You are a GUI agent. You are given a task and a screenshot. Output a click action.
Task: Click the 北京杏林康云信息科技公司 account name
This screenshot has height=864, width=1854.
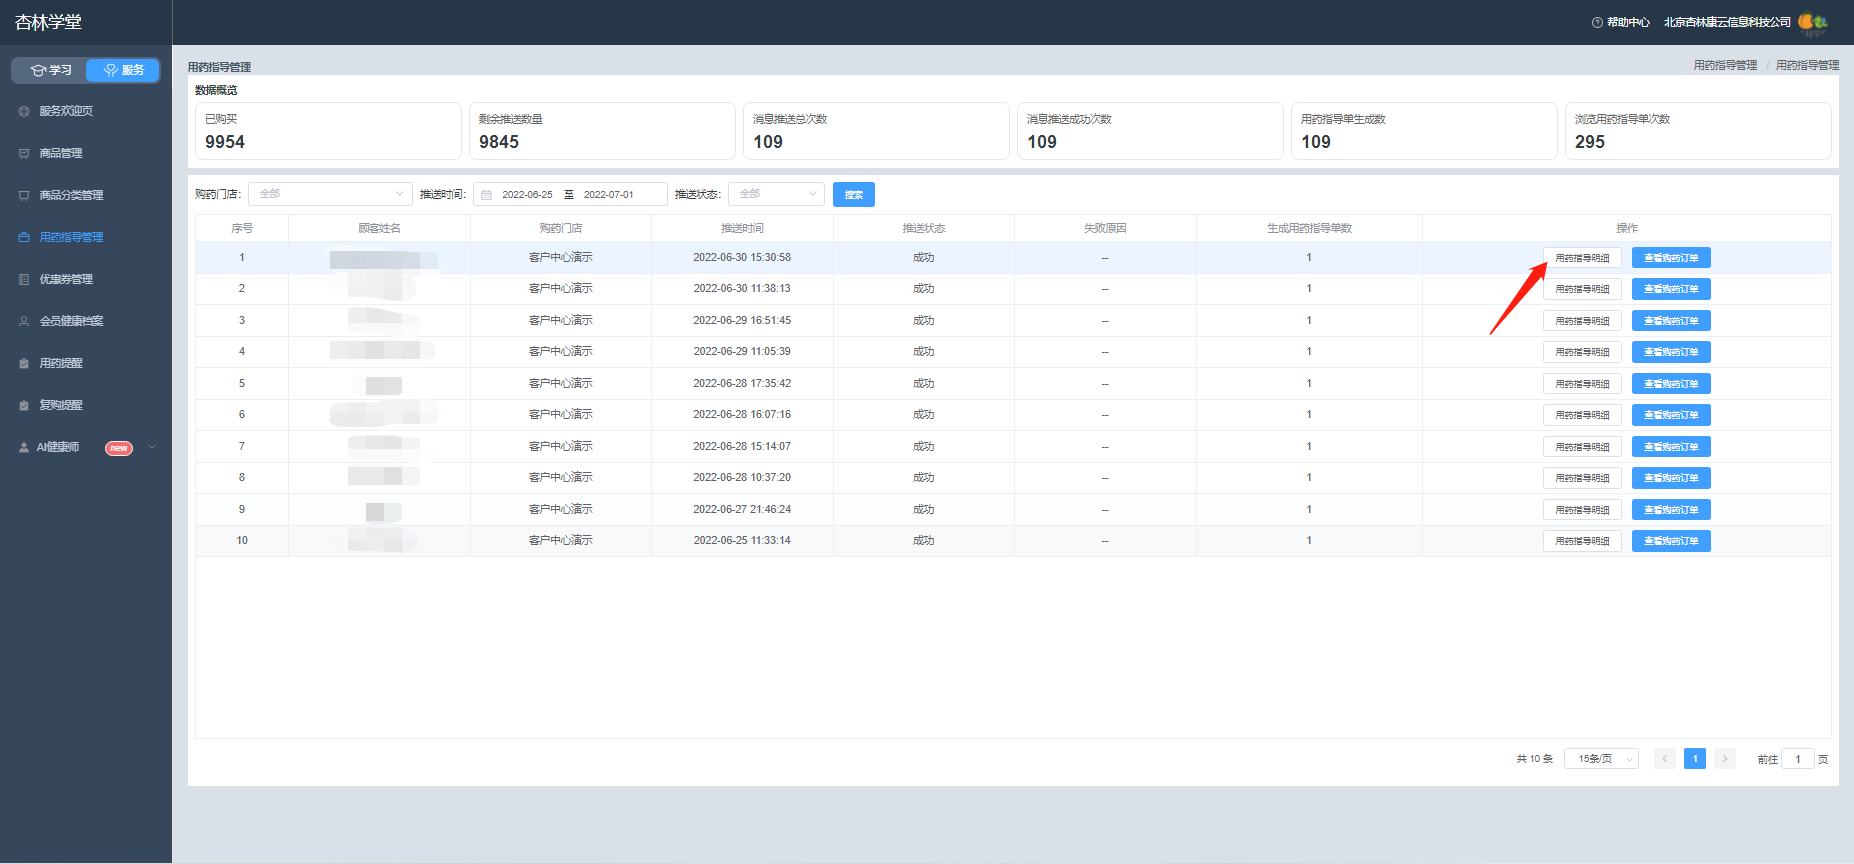point(1727,22)
